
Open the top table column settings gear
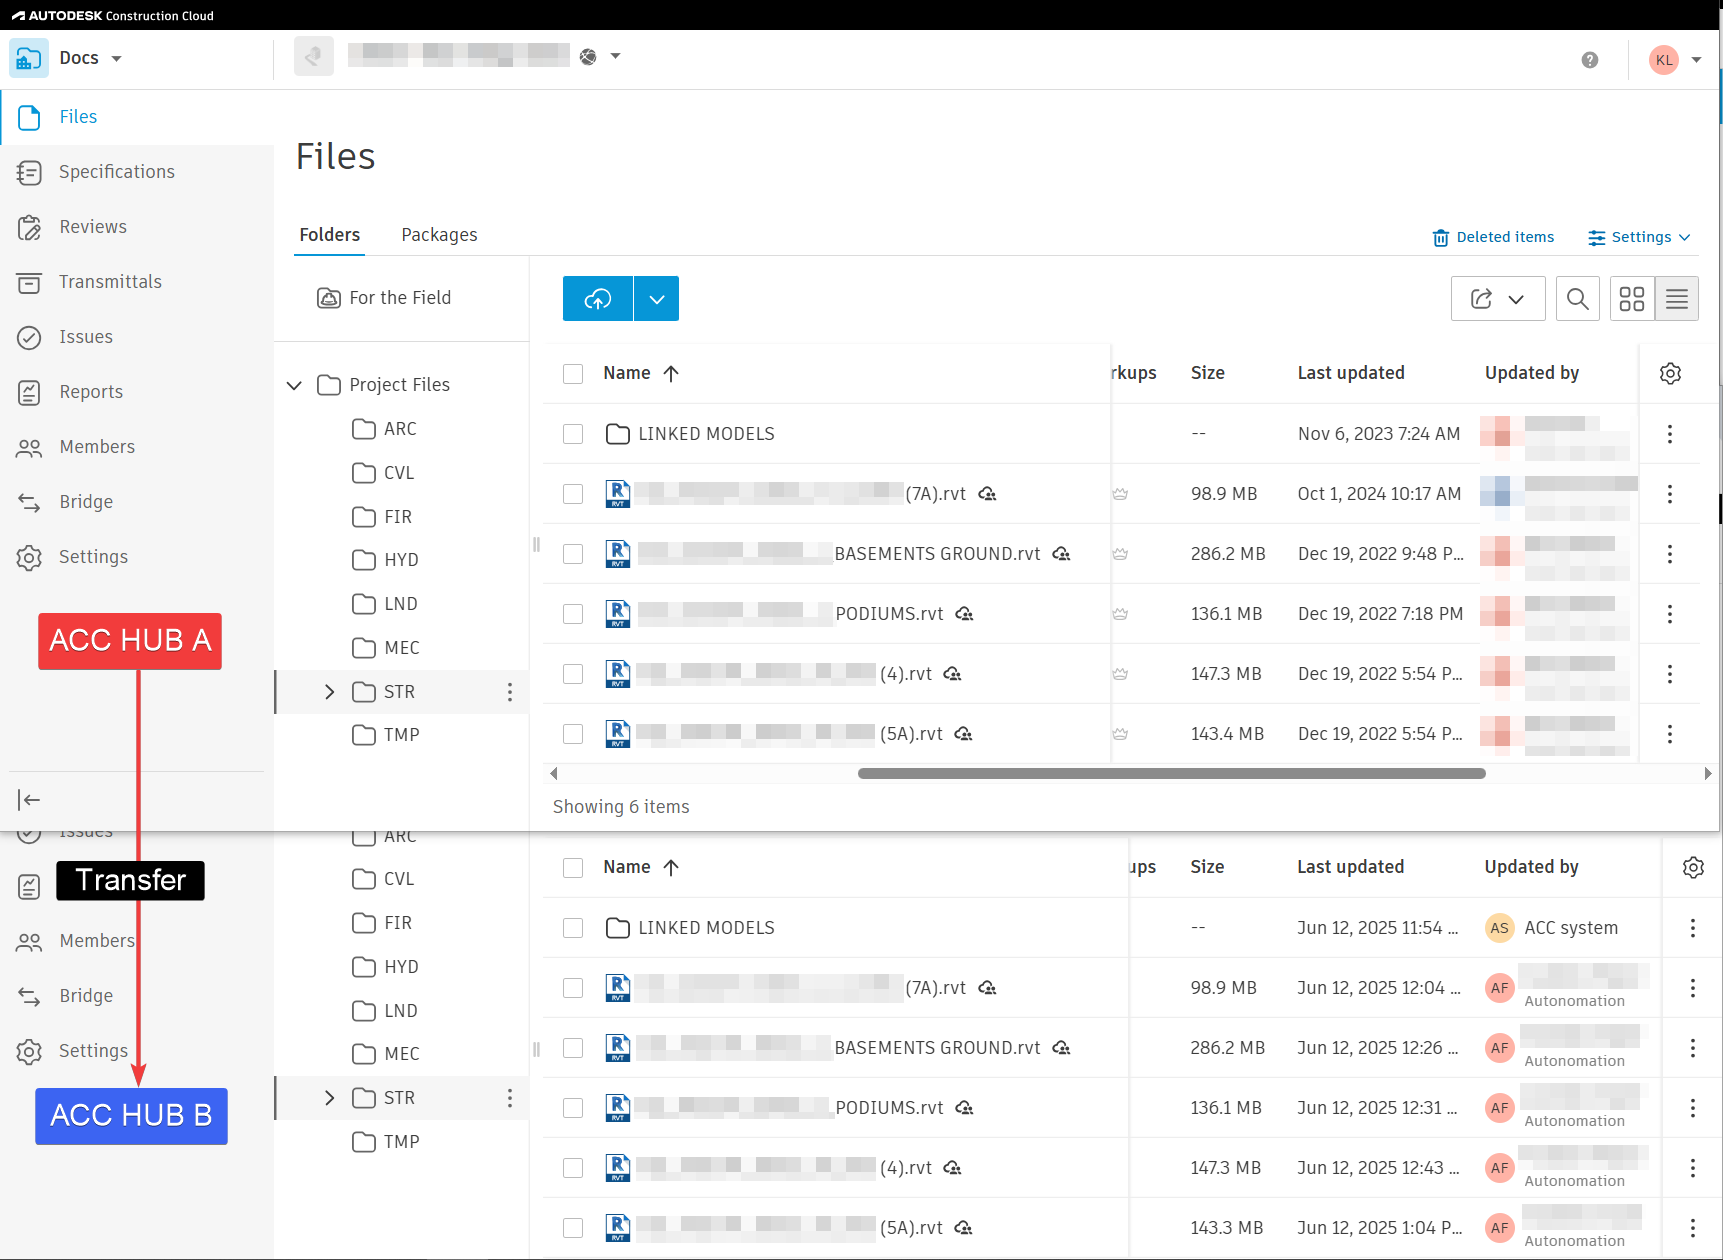[x=1670, y=373]
